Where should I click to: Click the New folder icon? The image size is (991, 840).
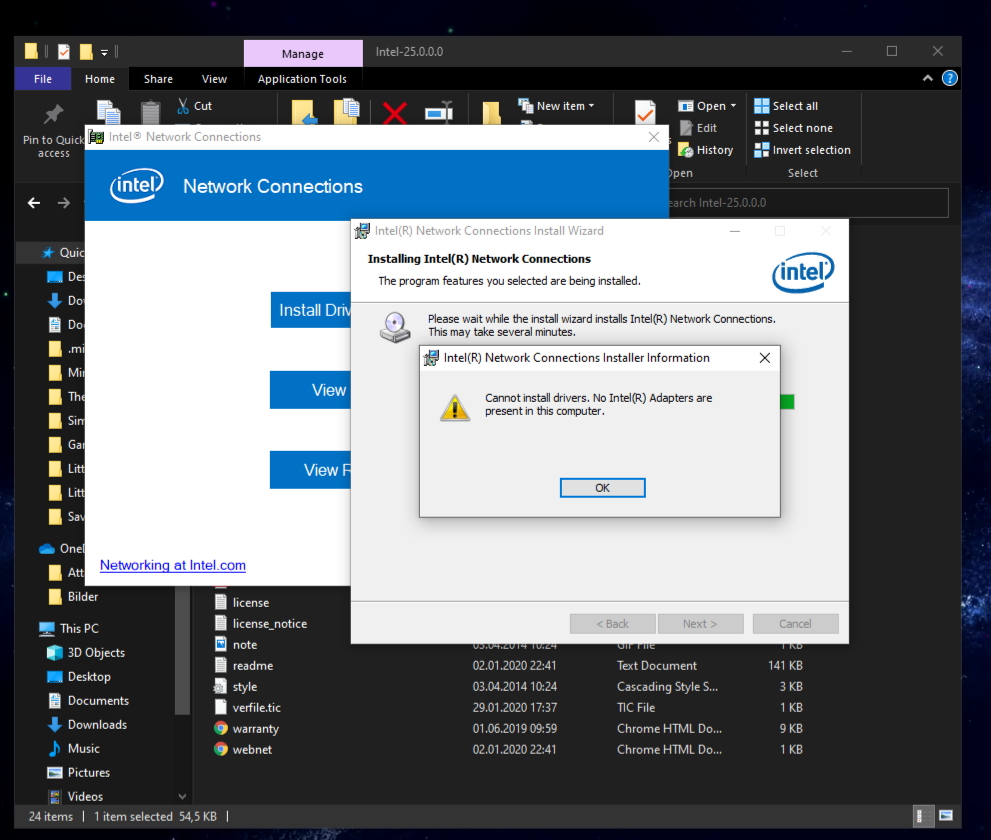point(491,113)
